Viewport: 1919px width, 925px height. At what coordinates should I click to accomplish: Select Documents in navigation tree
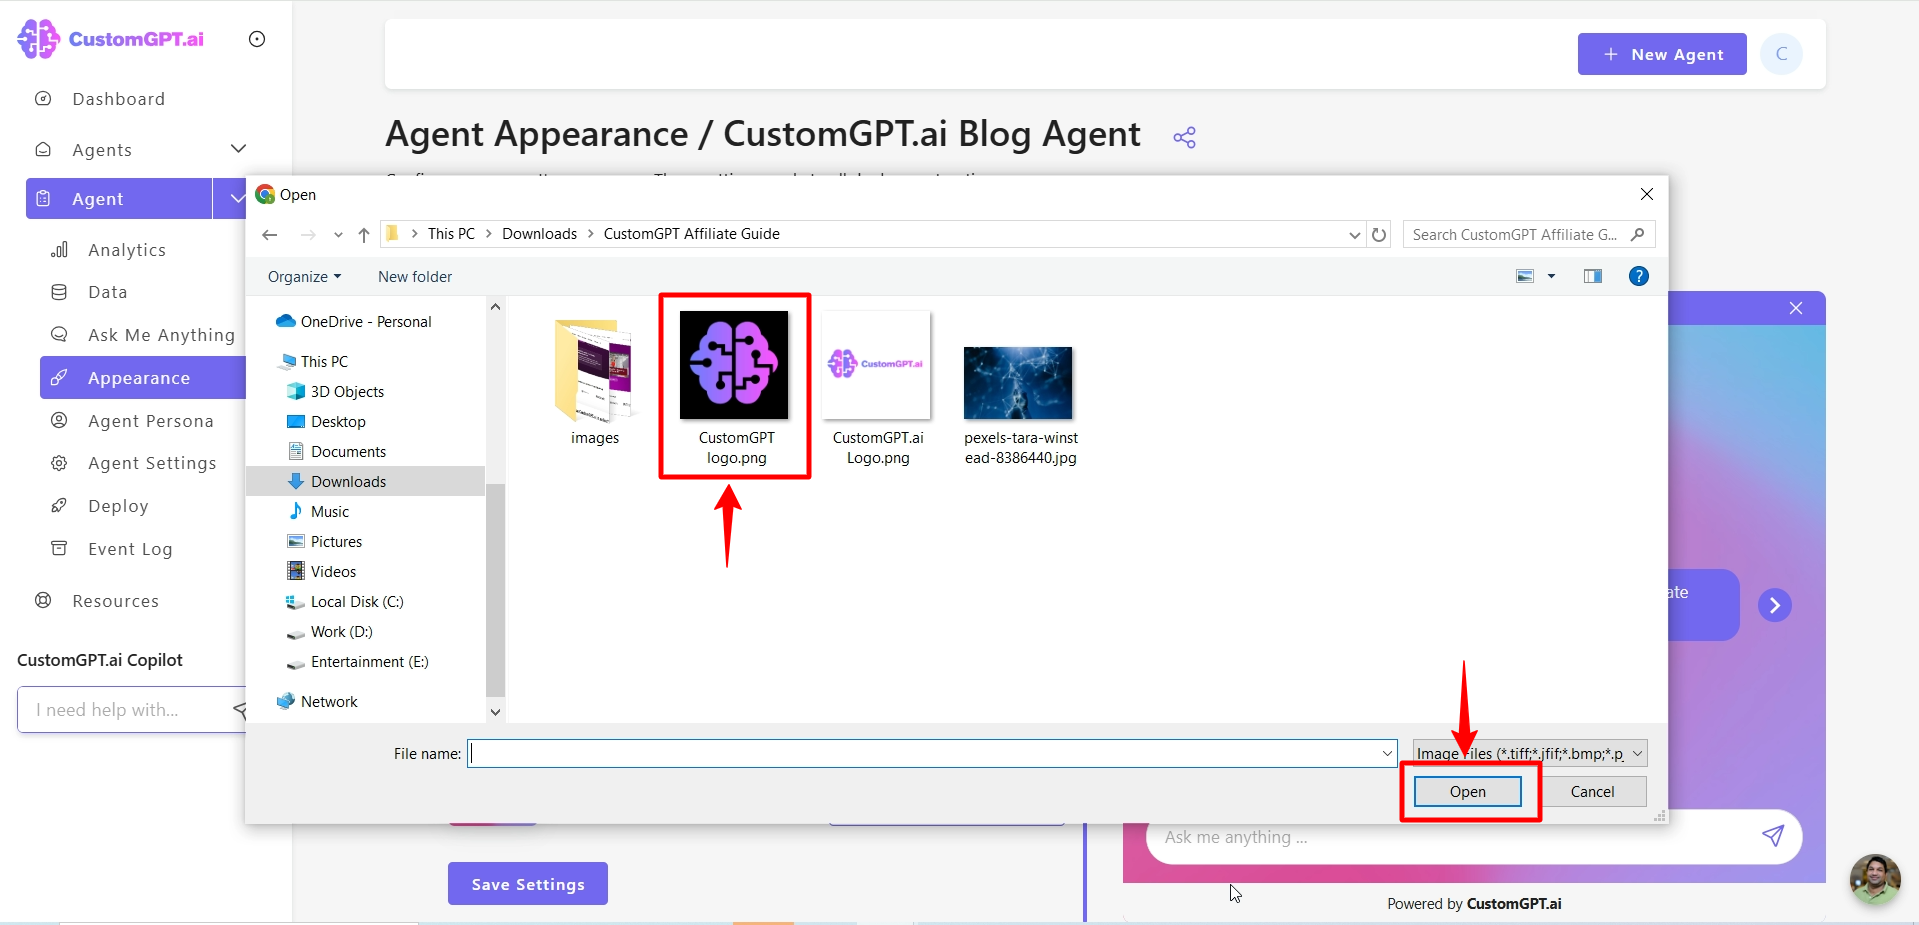click(x=348, y=452)
